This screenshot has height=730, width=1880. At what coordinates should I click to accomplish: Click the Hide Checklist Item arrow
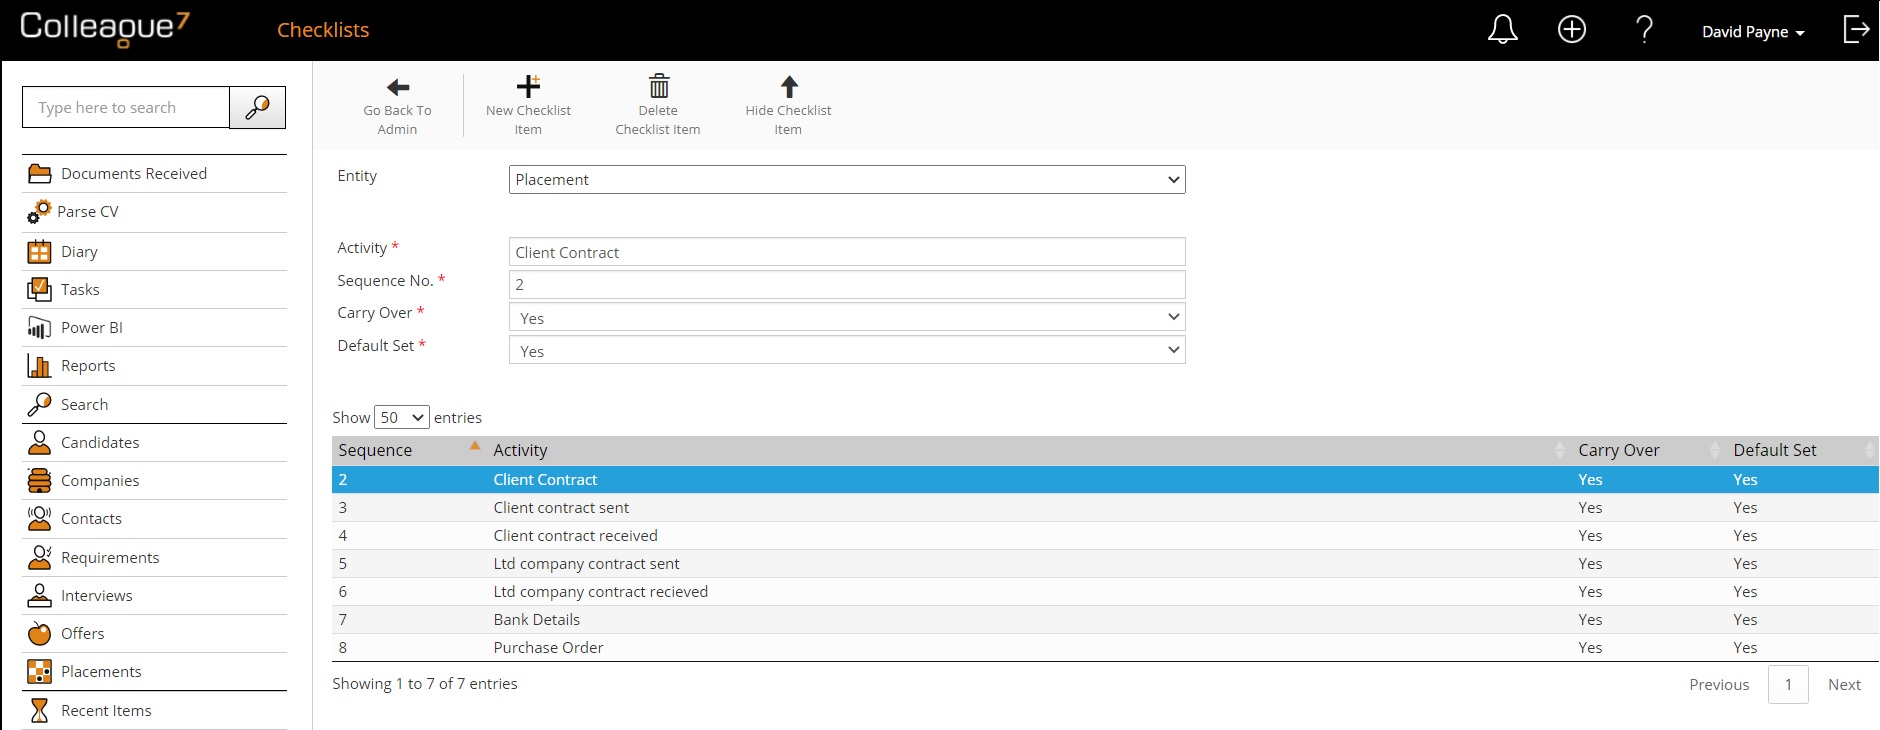point(789,86)
